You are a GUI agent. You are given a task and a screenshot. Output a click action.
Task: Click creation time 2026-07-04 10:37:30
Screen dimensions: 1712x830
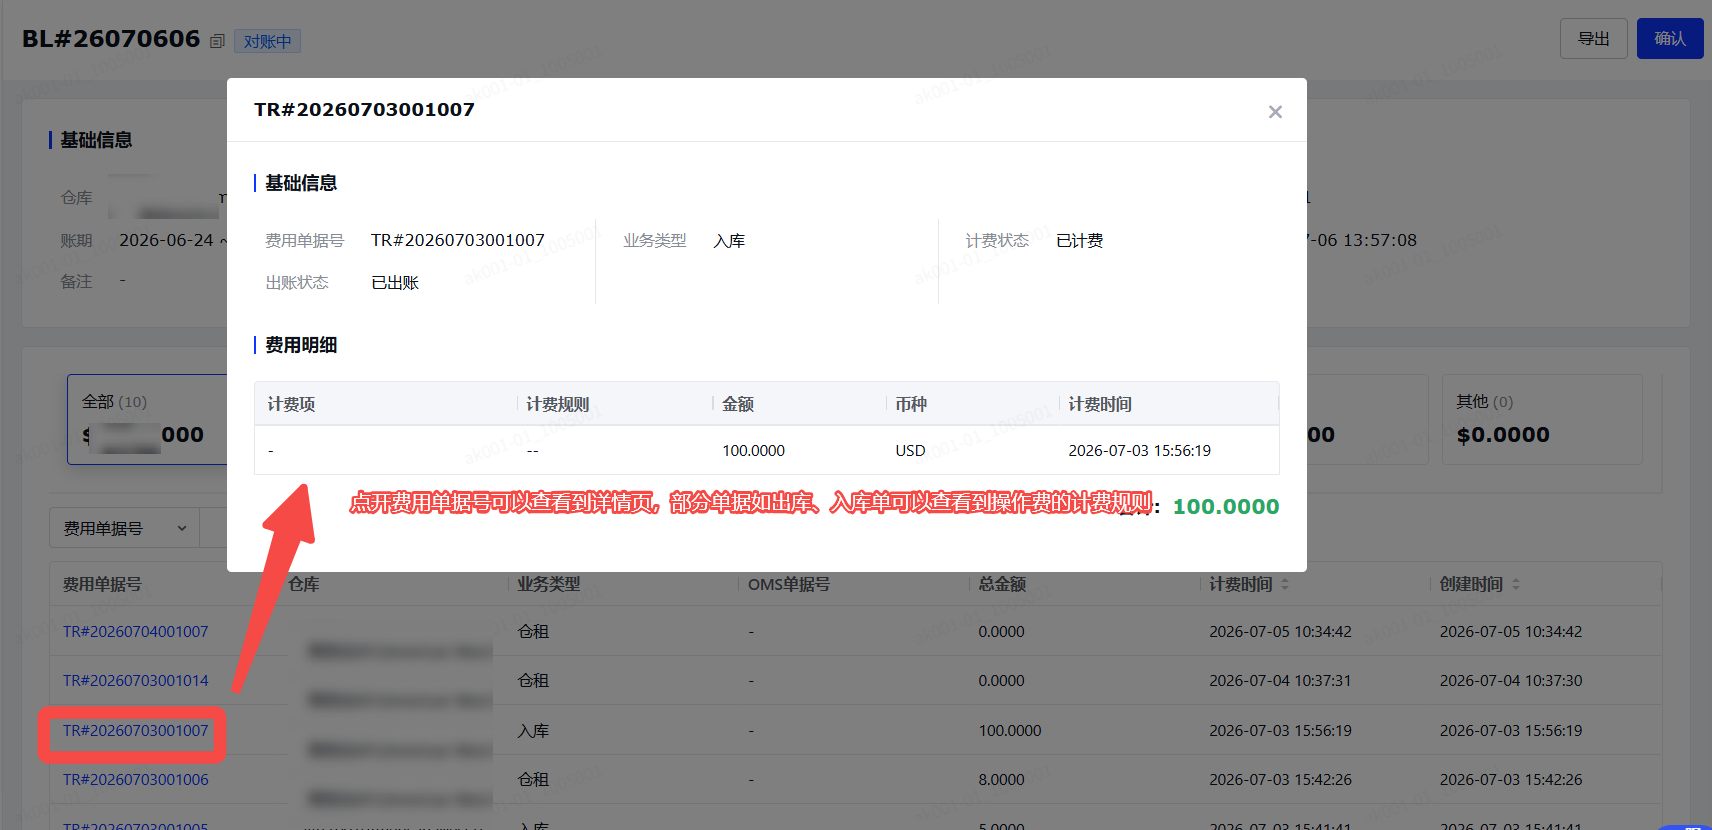point(1511,681)
